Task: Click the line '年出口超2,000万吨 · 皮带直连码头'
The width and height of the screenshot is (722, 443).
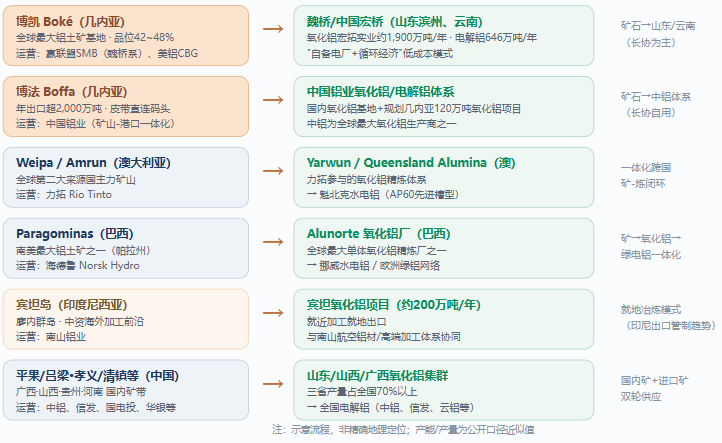Action: tap(93, 109)
